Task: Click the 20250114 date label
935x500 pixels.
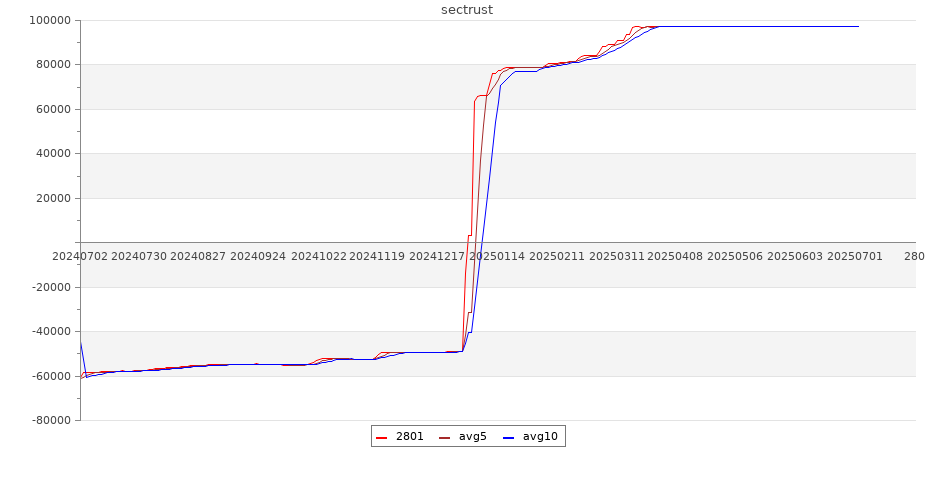Action: tap(497, 257)
